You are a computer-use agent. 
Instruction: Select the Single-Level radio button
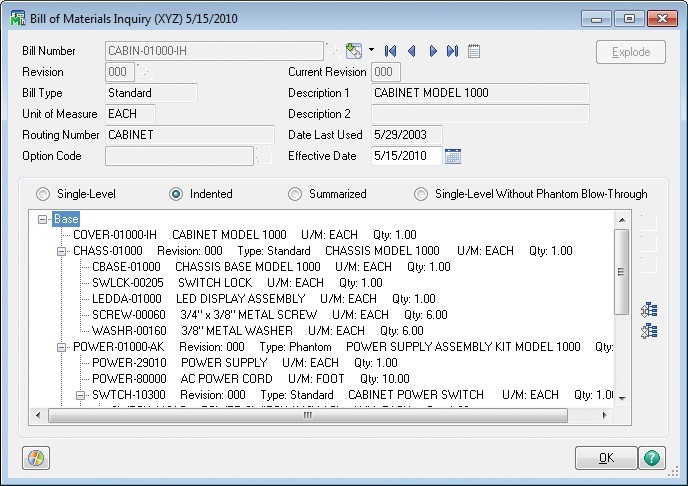coord(43,194)
